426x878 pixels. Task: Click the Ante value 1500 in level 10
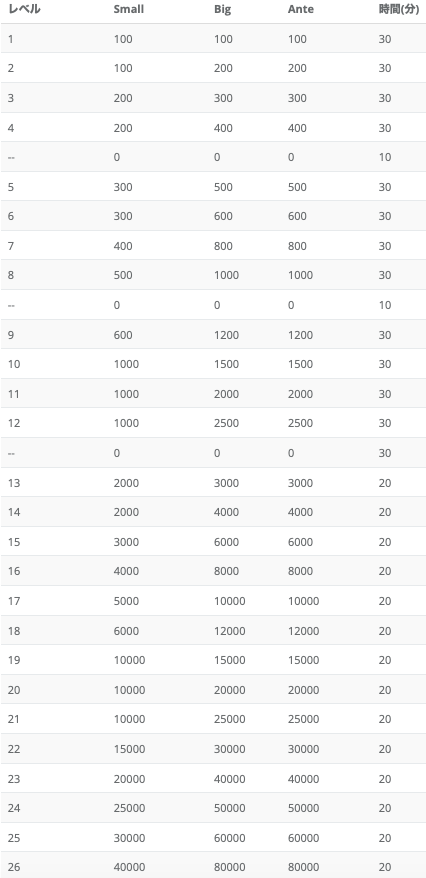tap(301, 364)
